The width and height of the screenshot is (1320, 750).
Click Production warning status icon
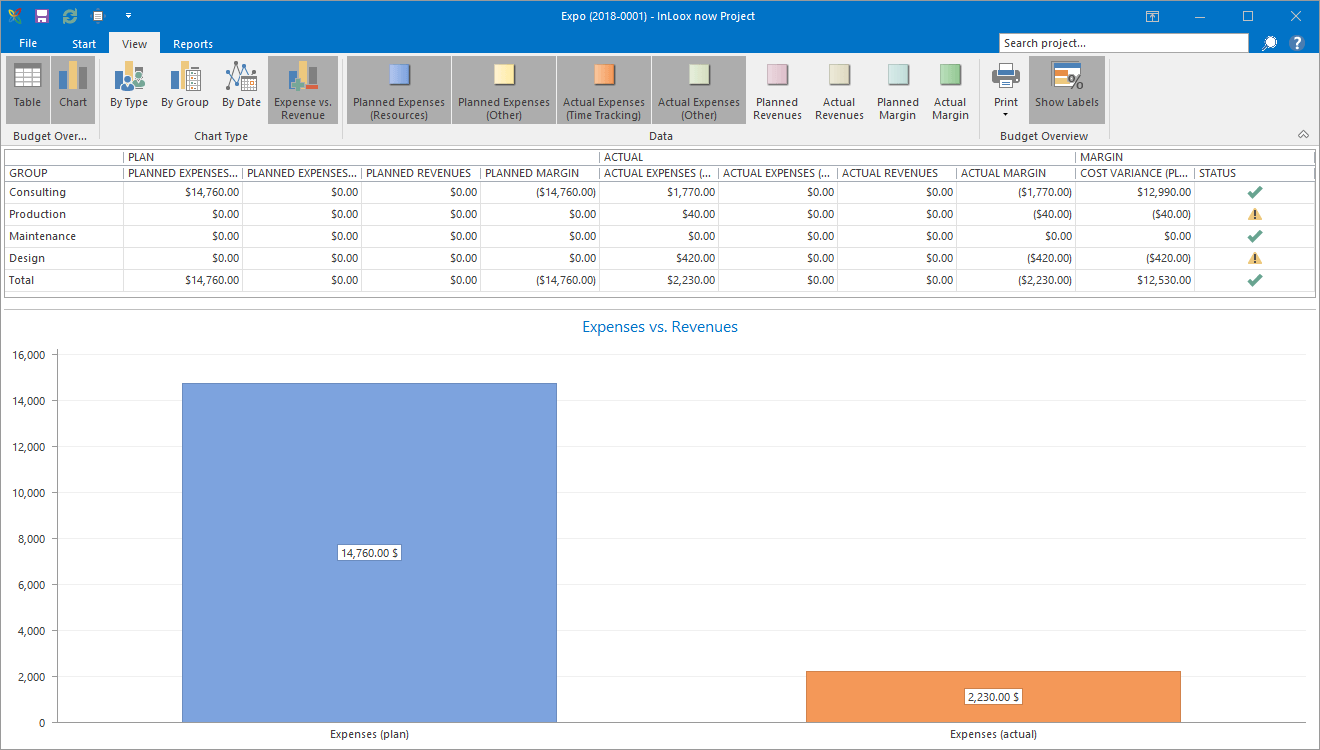coord(1255,214)
